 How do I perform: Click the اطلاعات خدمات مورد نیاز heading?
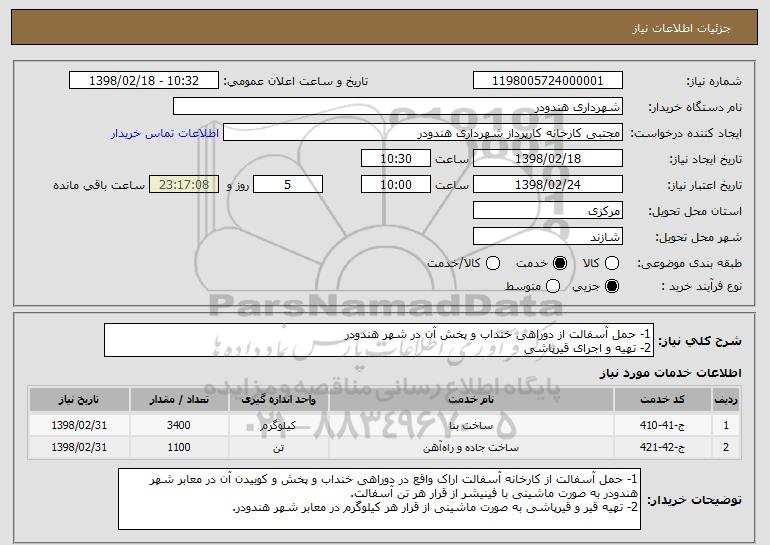click(670, 373)
